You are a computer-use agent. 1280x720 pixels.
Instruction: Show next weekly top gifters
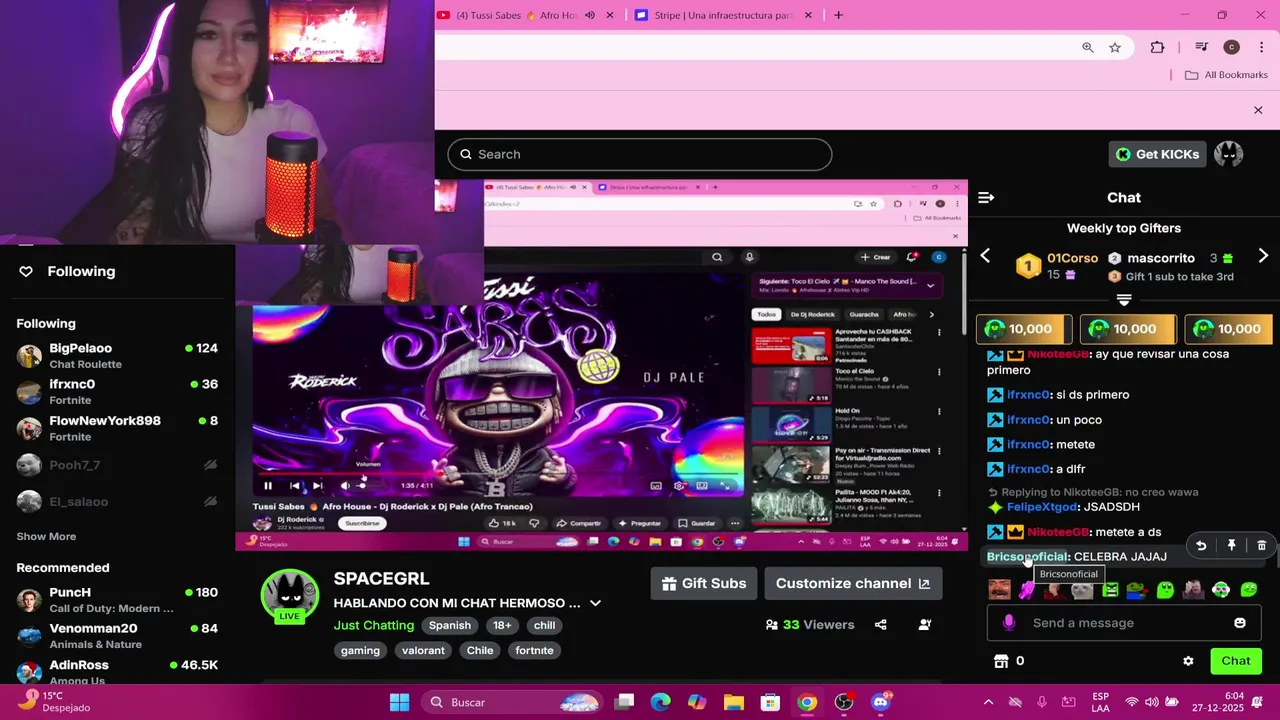(x=1263, y=256)
